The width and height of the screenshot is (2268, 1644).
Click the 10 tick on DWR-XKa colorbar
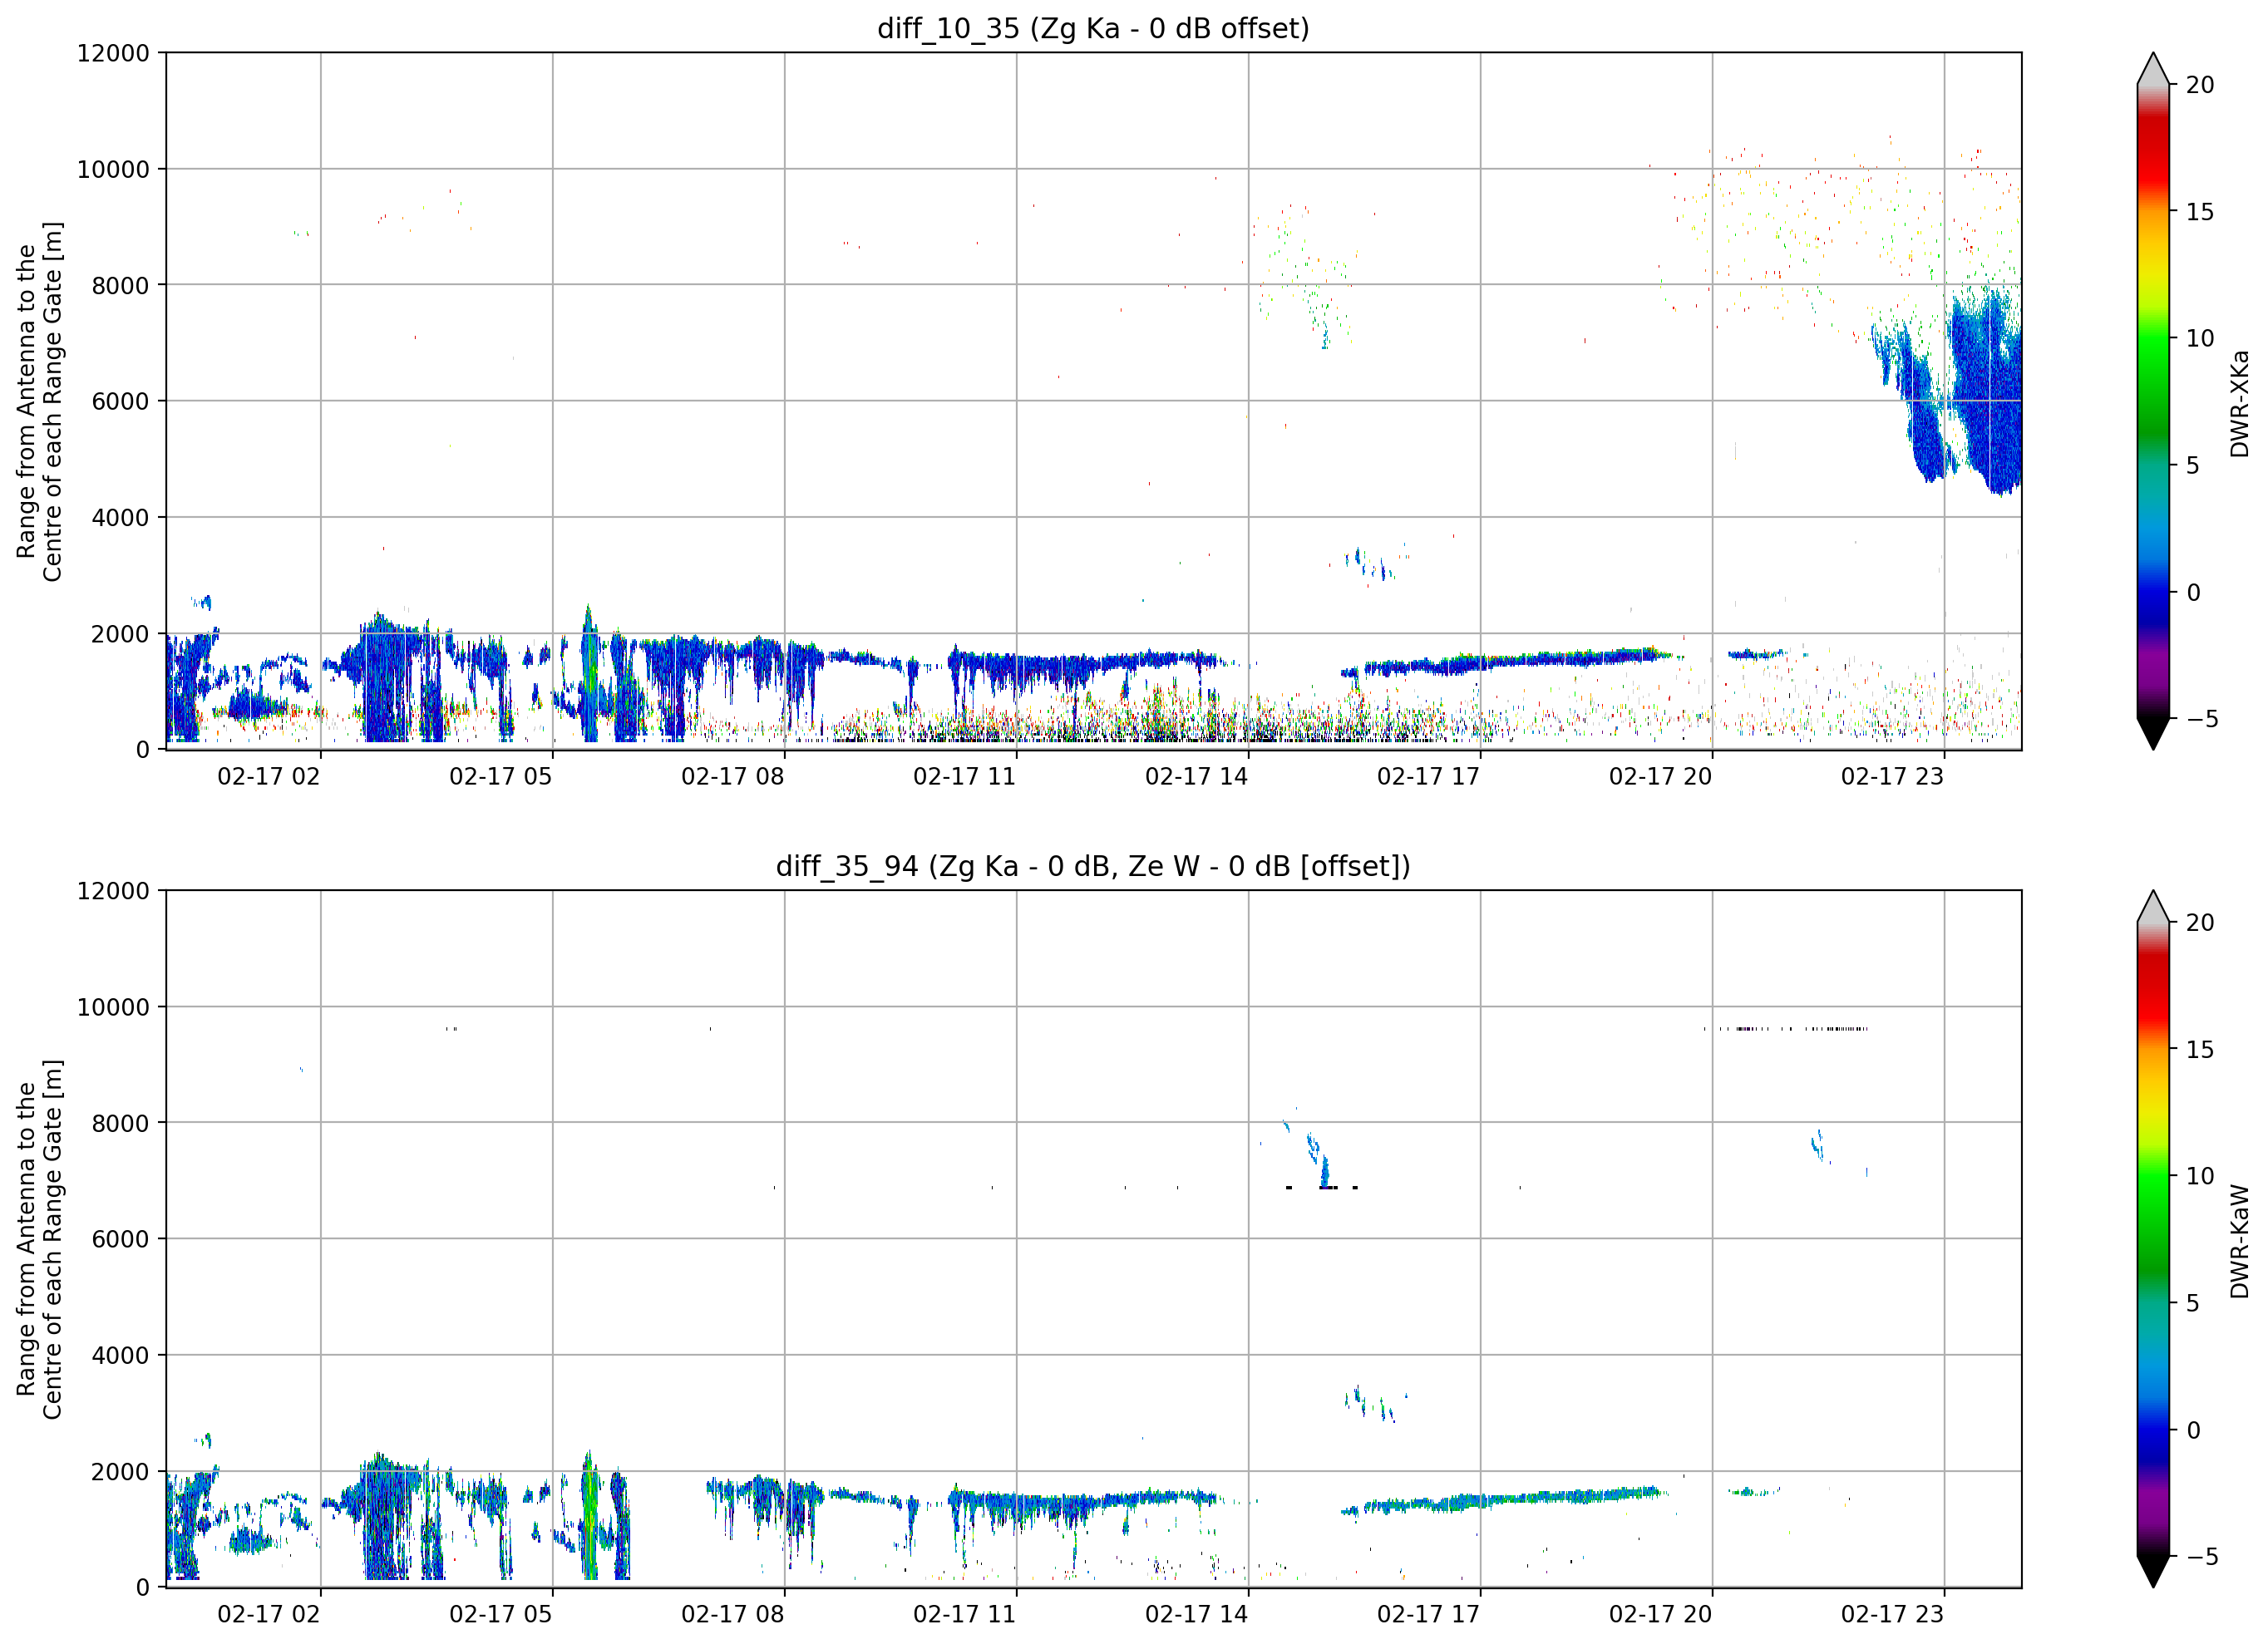pyautogui.click(x=2200, y=339)
